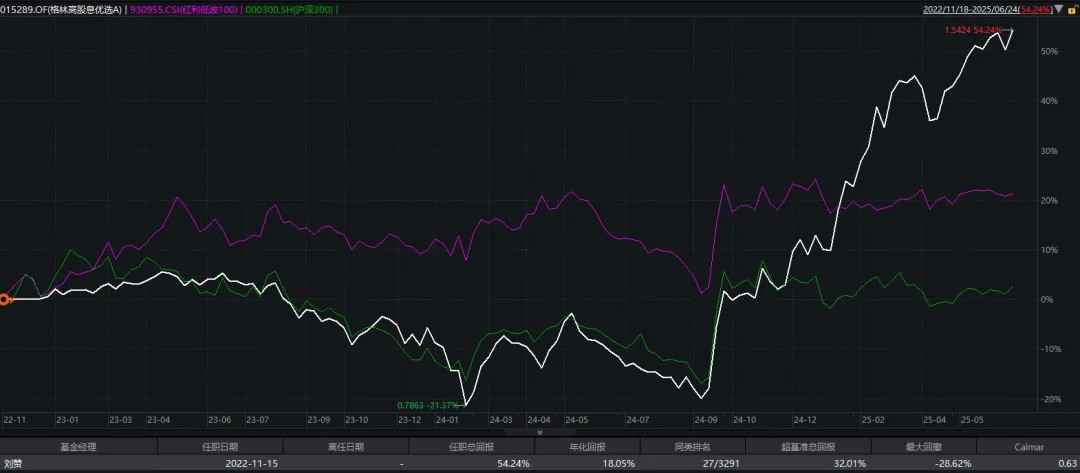Click the orange start-point marker on chart

point(4,298)
